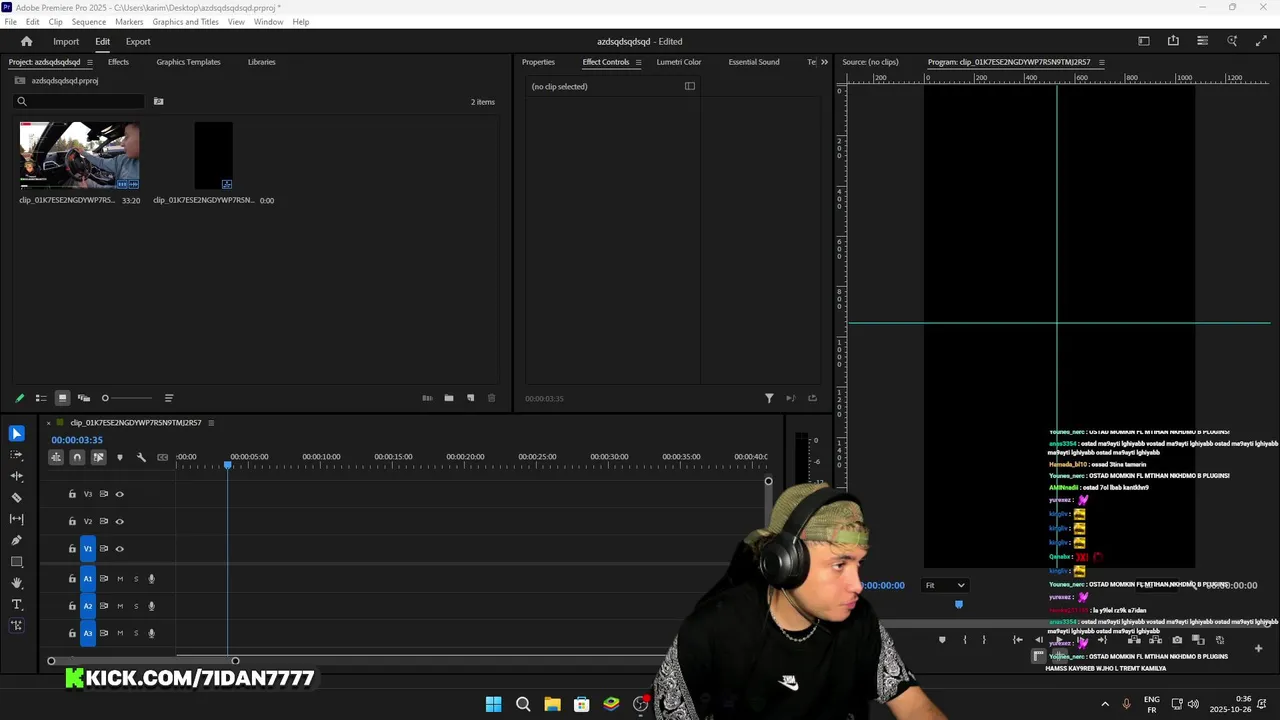The height and width of the screenshot is (720, 1280).
Task: Click New Item icon in Project panel
Action: point(470,398)
